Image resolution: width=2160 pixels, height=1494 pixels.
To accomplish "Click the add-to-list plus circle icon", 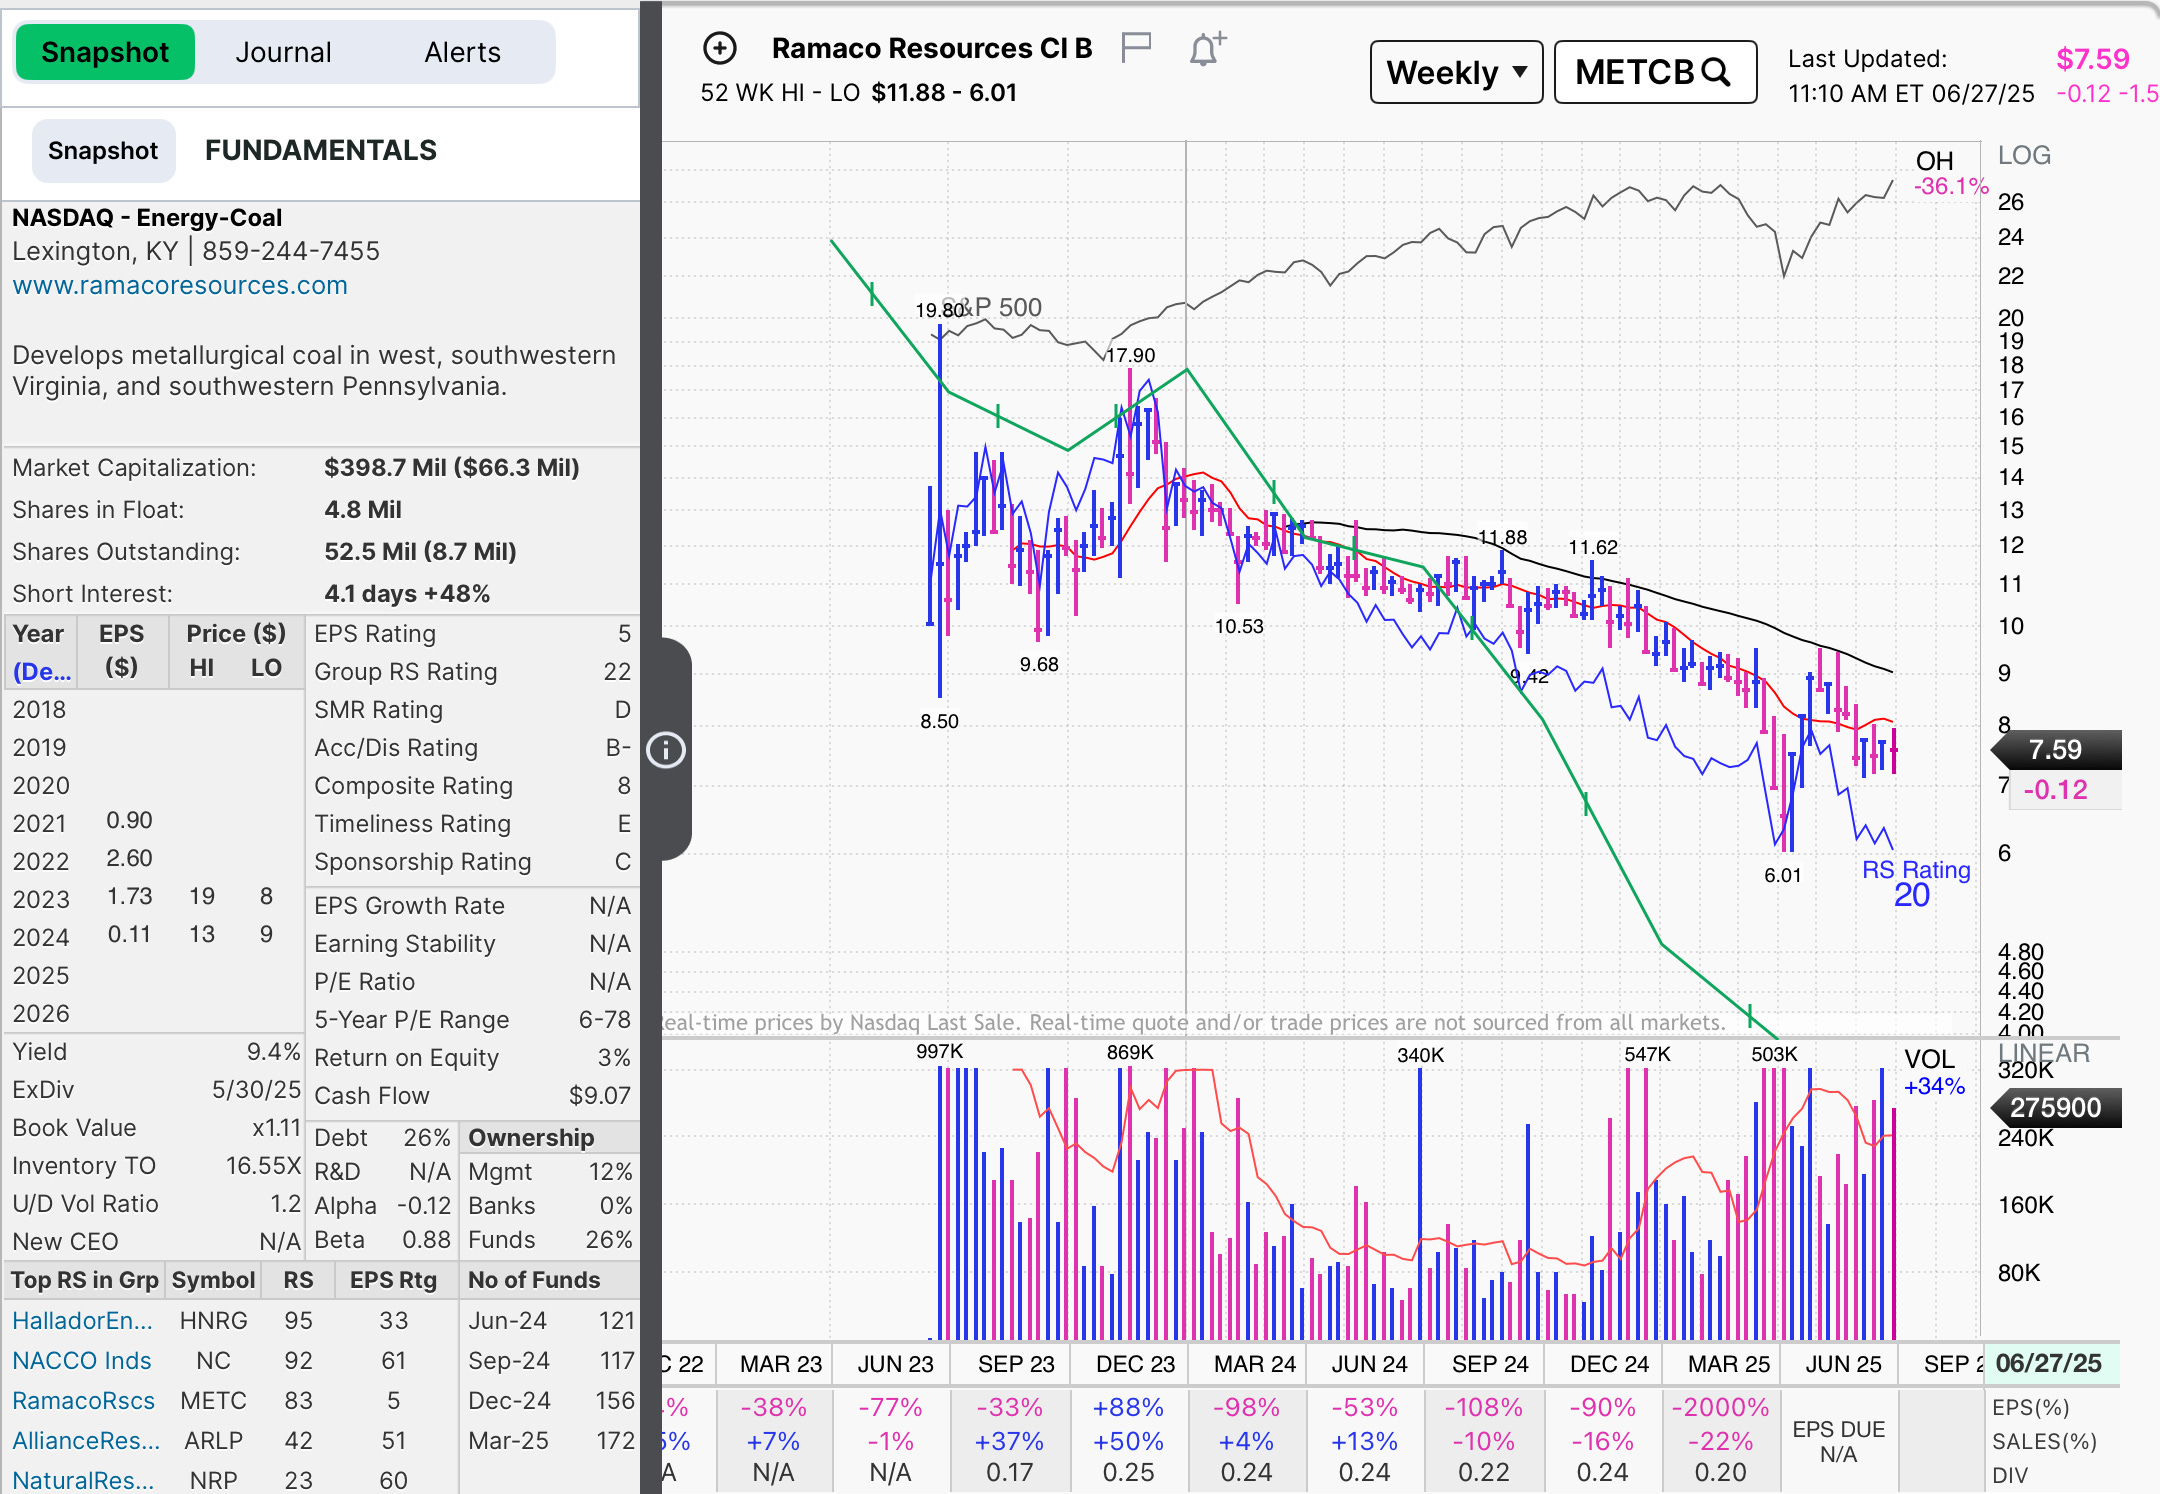I will [x=720, y=48].
